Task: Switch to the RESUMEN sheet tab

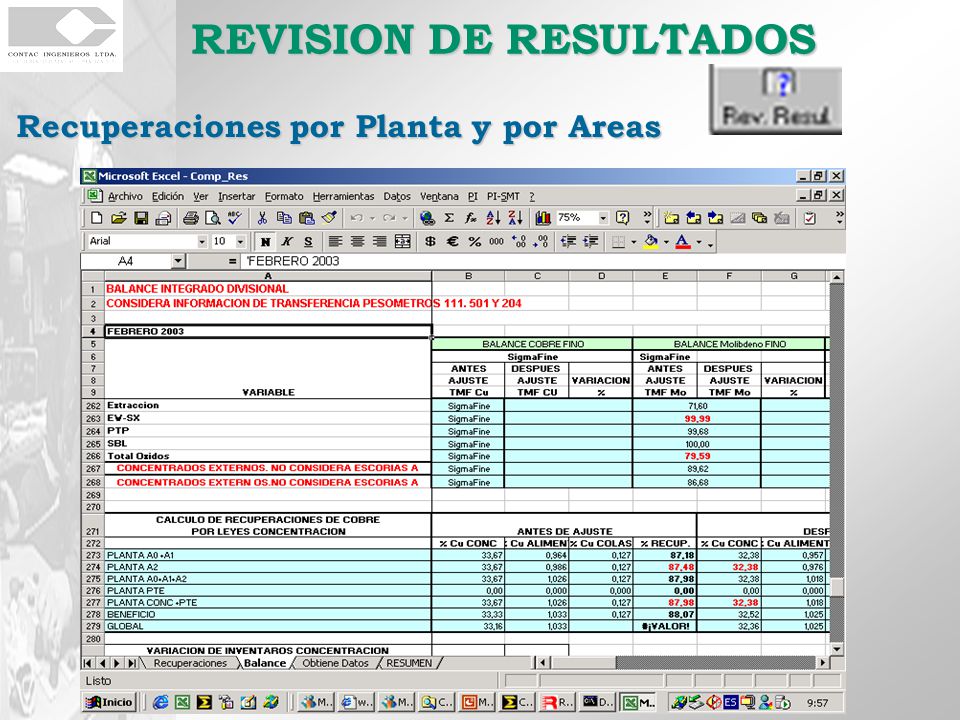Action: coord(409,663)
